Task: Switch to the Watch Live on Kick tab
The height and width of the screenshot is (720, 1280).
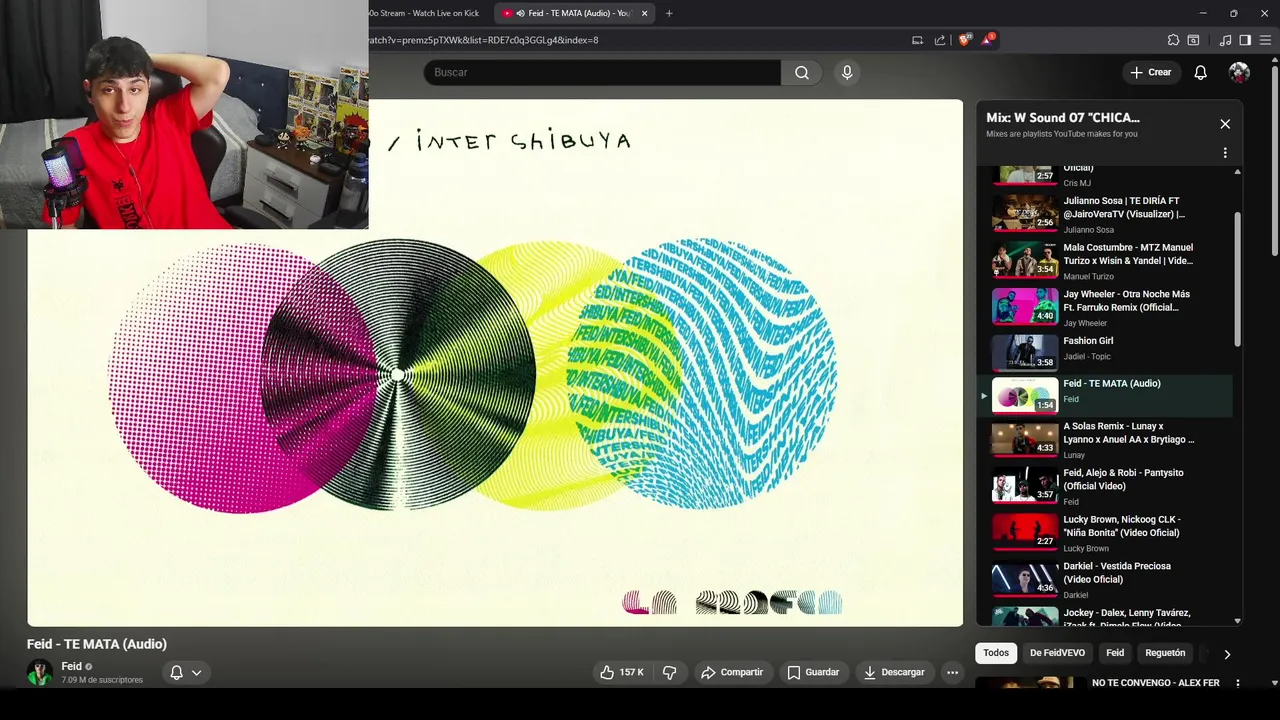Action: point(425,13)
